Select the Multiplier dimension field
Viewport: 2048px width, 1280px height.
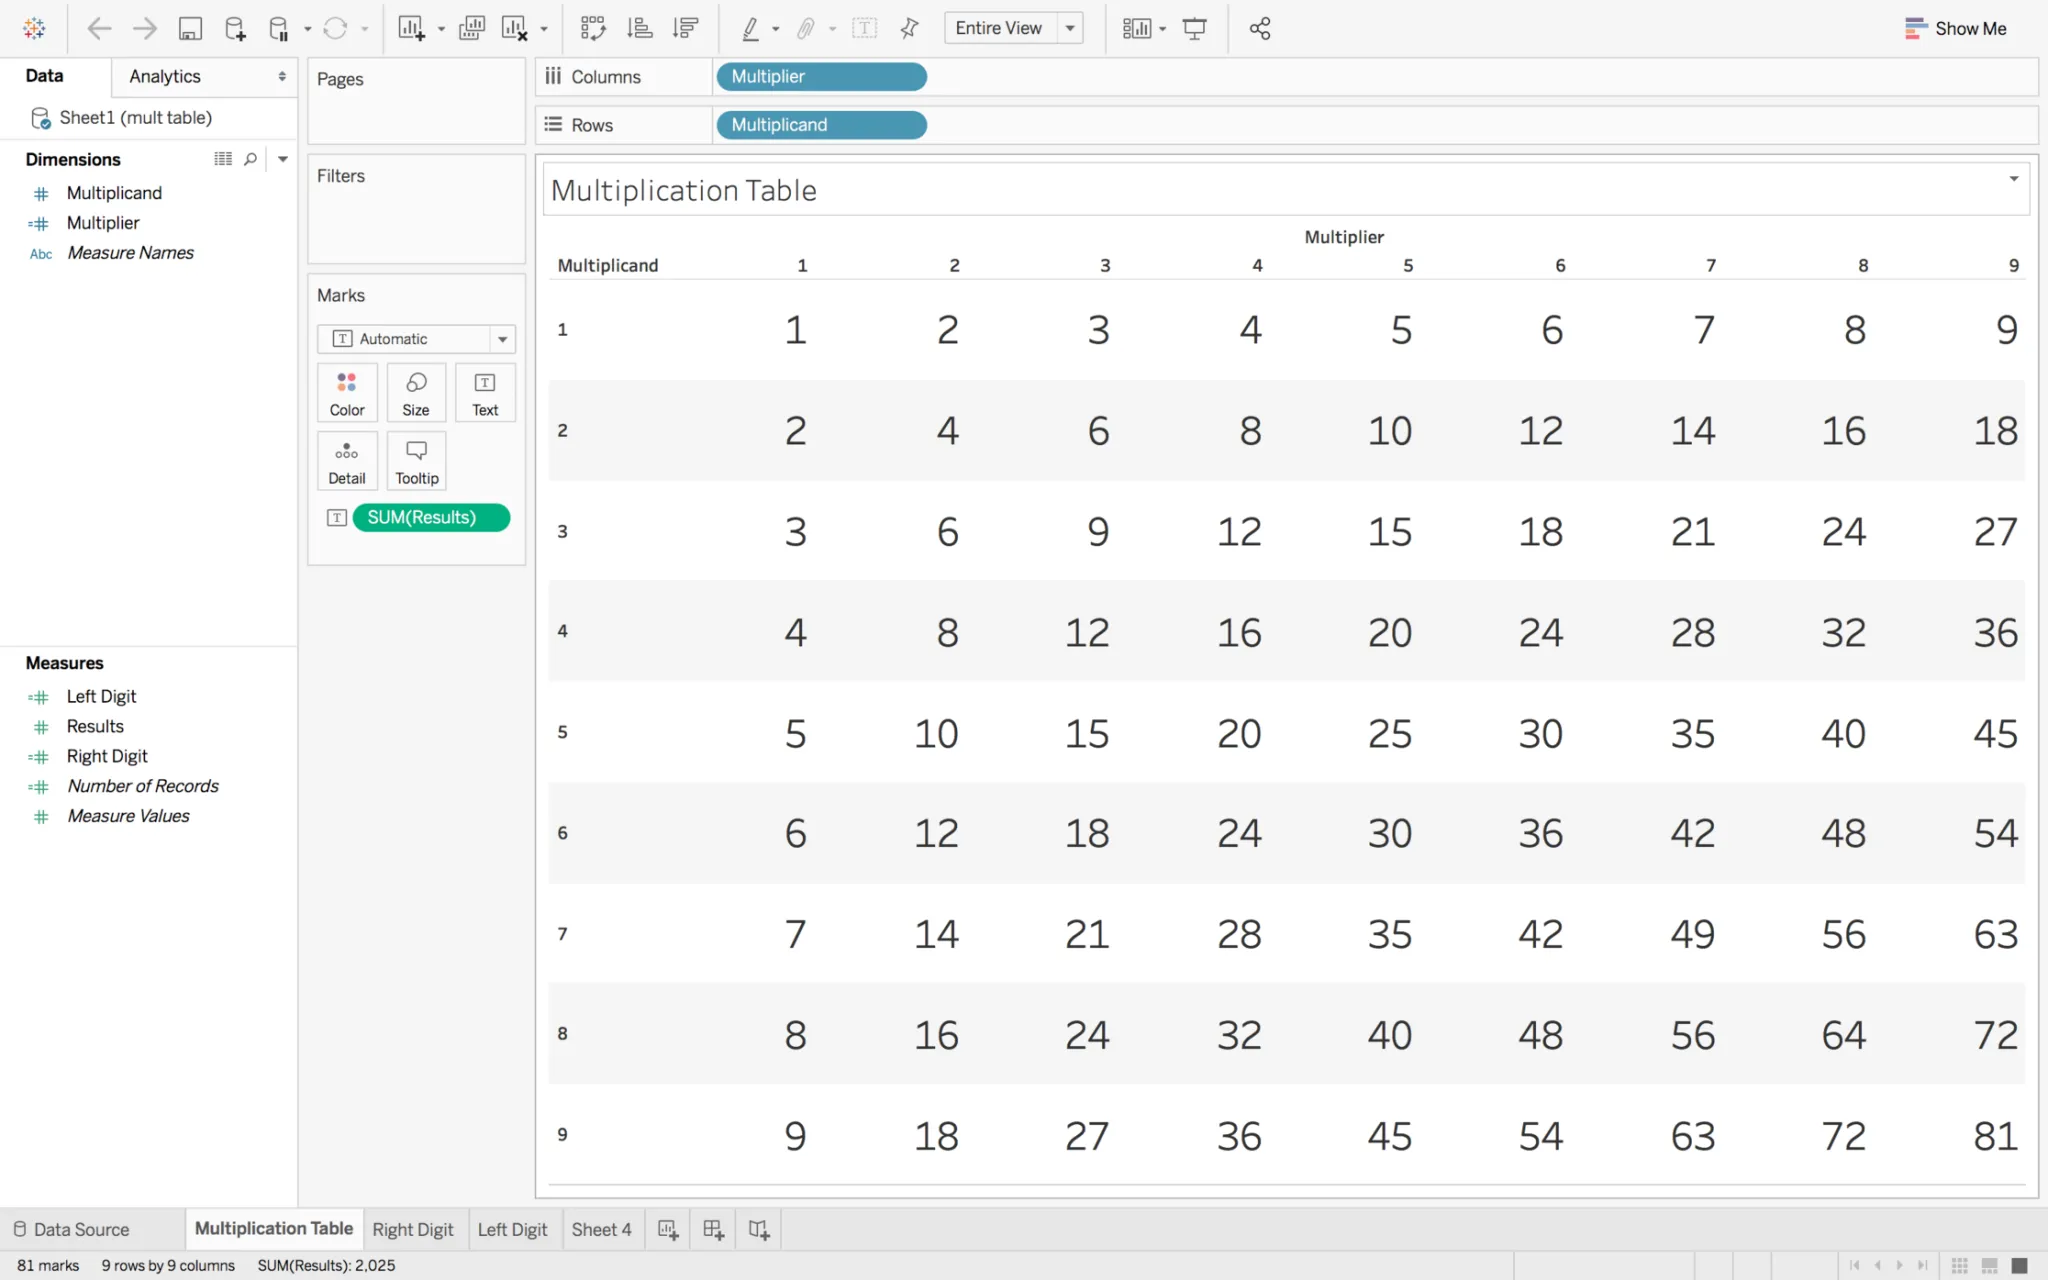coord(103,223)
